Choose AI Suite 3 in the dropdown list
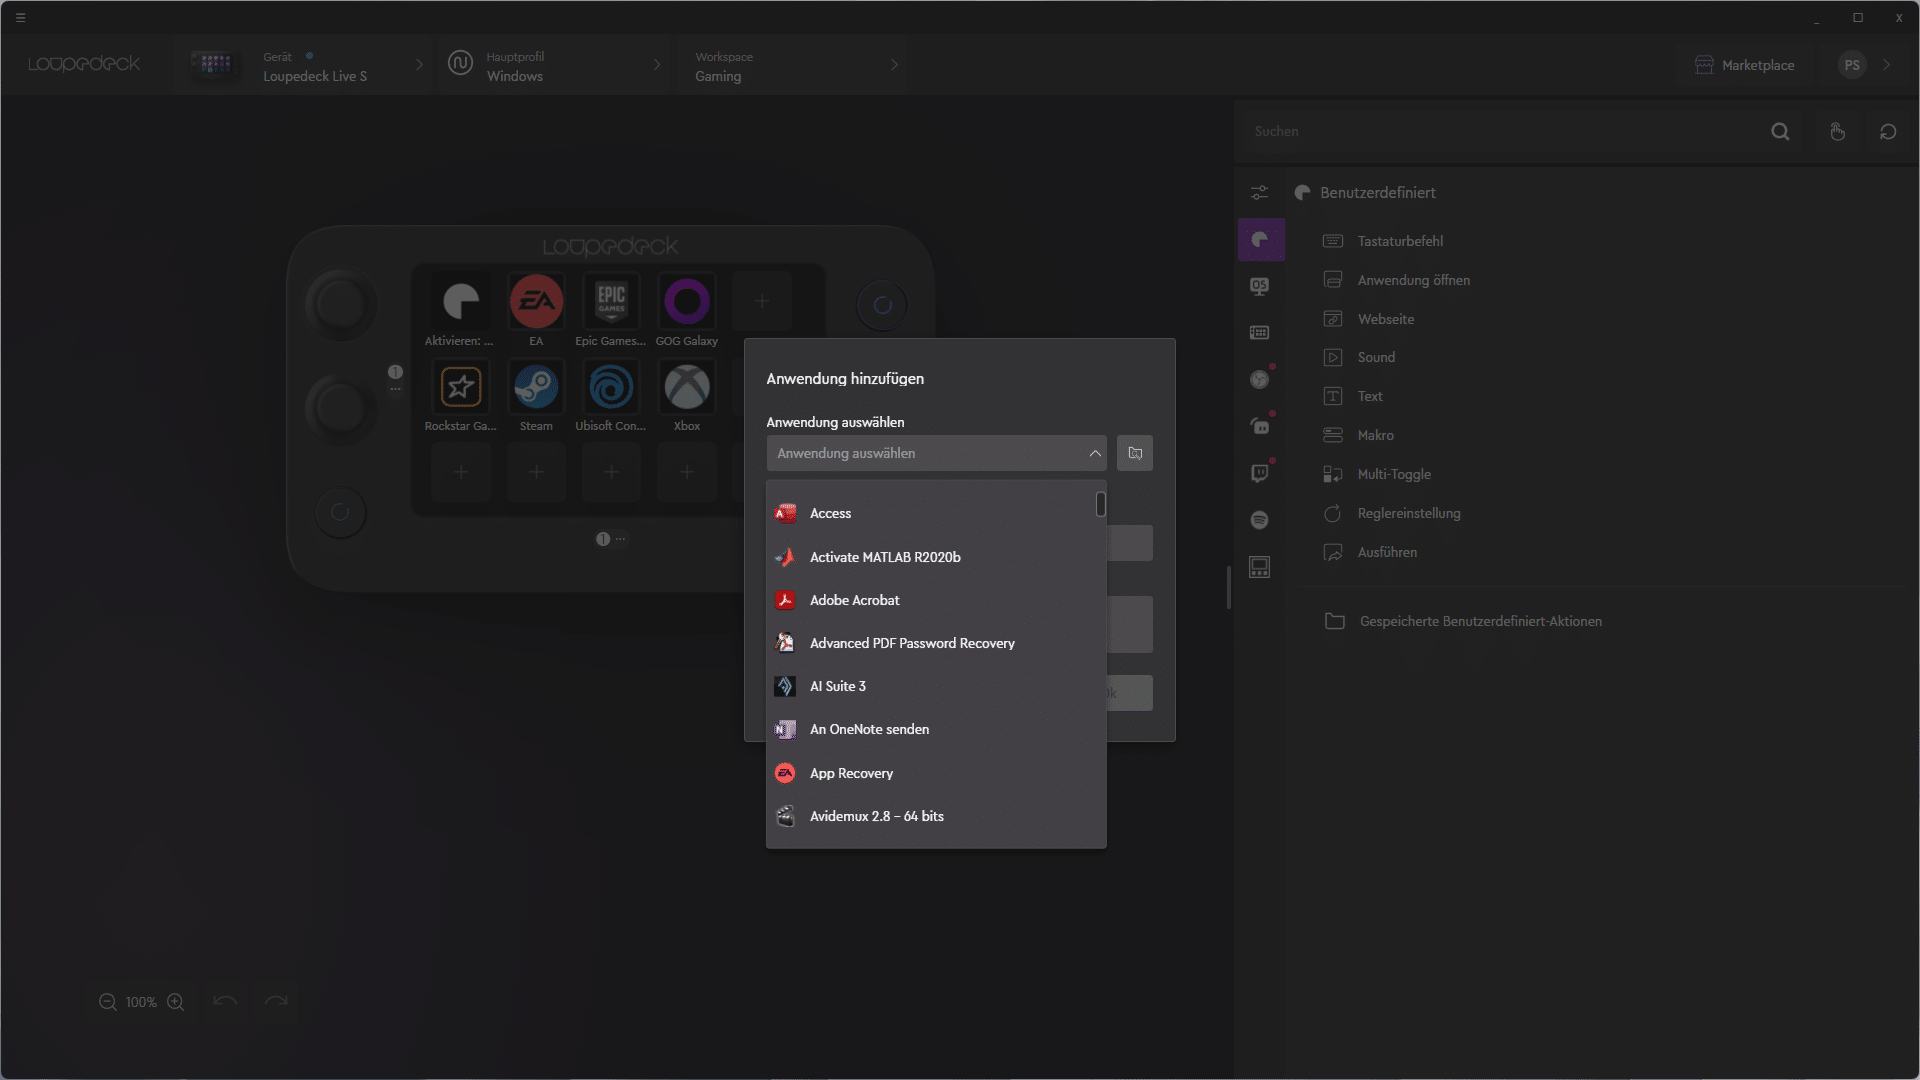 coord(838,686)
